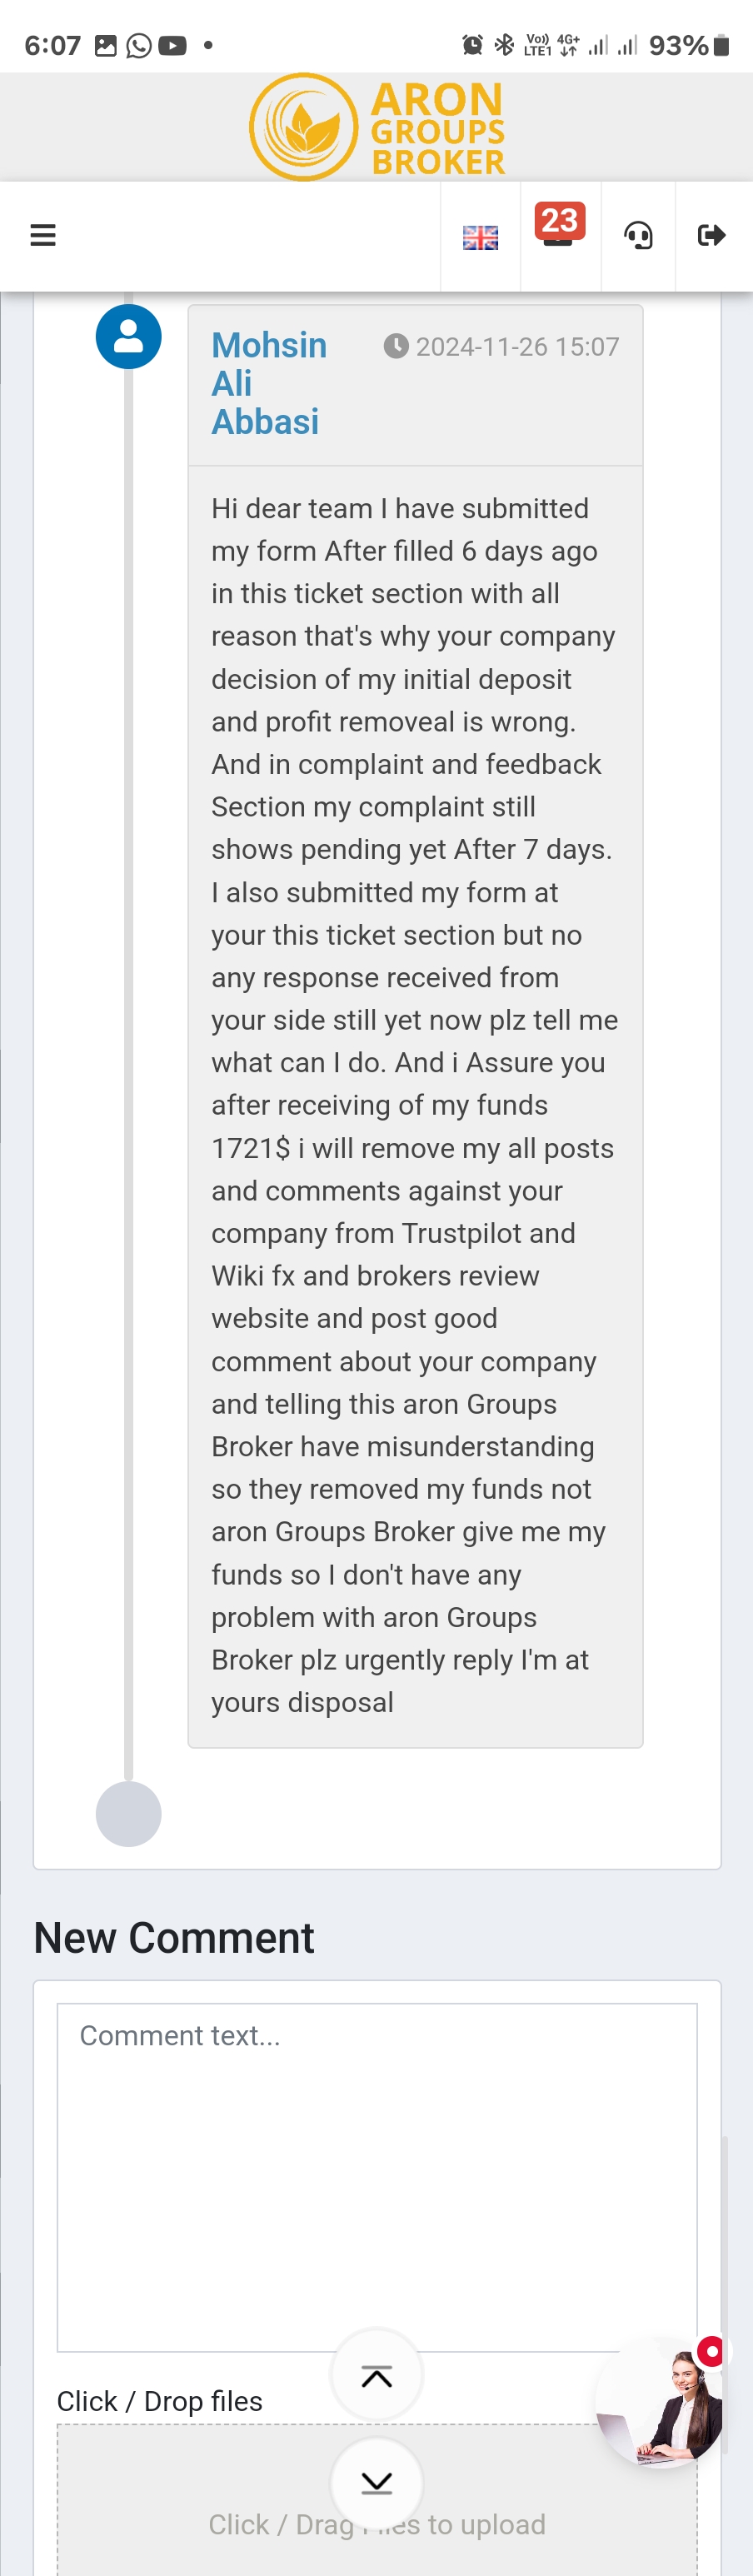Screen dimensions: 753x2576
Task: Click the 2024-11-26 15:07 comment timestamp
Action: (502, 347)
